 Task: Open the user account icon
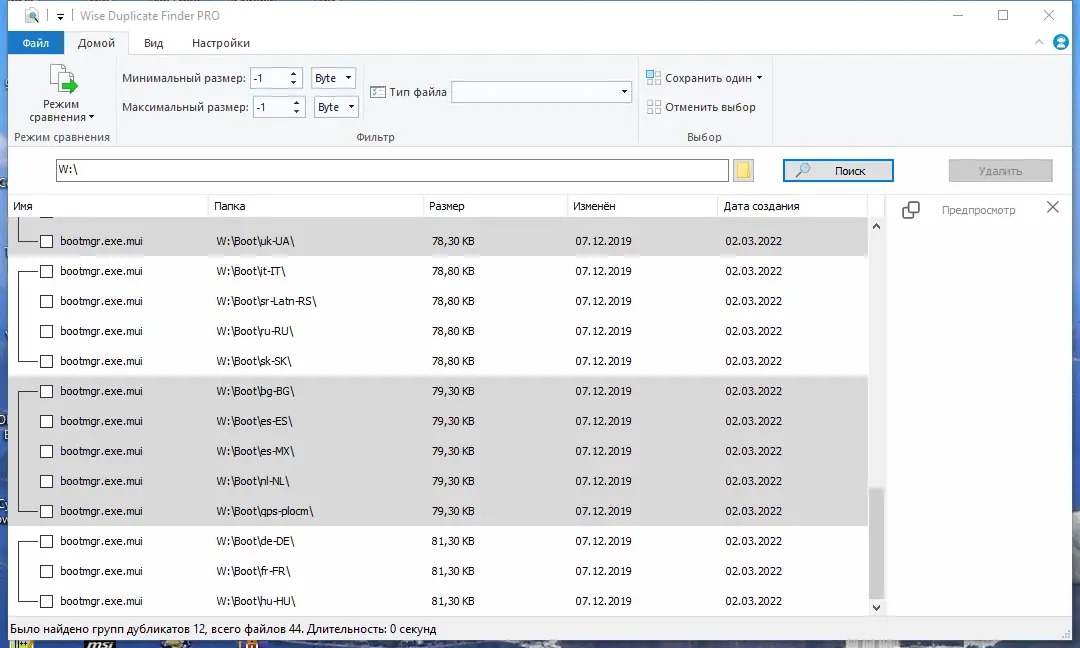click(x=1061, y=43)
